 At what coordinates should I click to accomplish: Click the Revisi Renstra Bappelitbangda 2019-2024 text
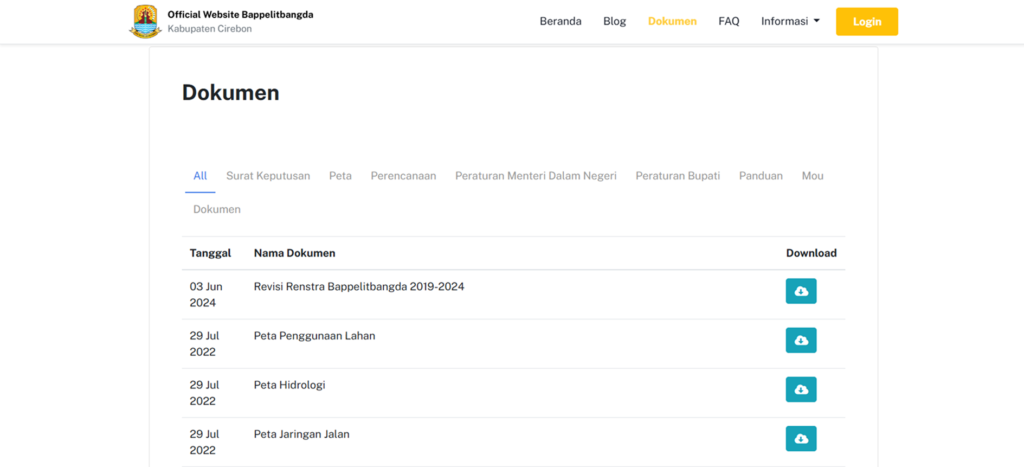359,287
